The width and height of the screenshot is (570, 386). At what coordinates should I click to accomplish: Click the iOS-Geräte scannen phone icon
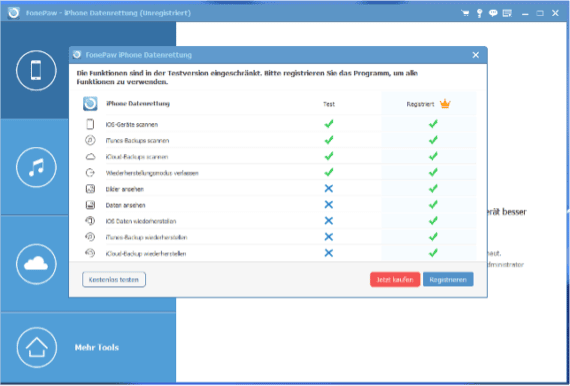click(90, 124)
